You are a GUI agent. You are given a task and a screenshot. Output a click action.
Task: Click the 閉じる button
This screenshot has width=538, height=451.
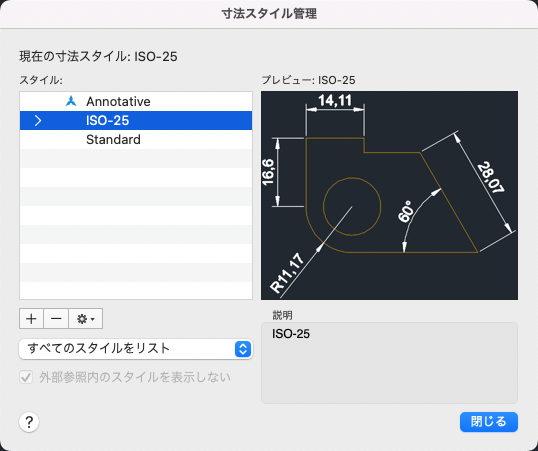coord(489,422)
